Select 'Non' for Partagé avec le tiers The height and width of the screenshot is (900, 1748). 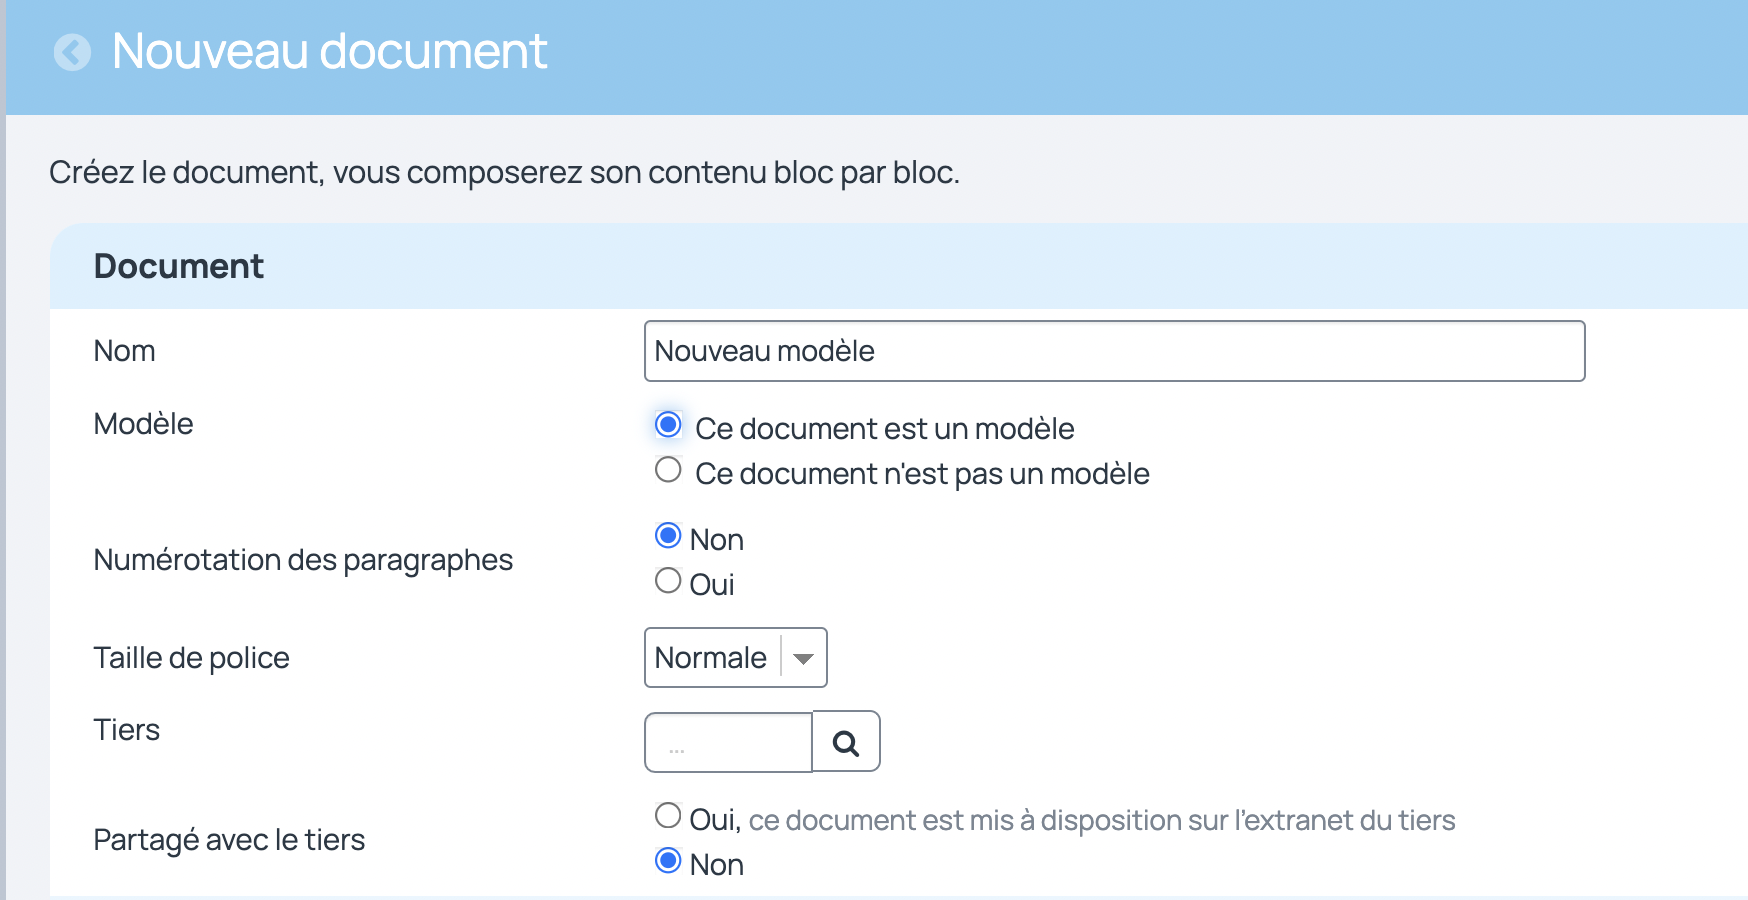[668, 860]
